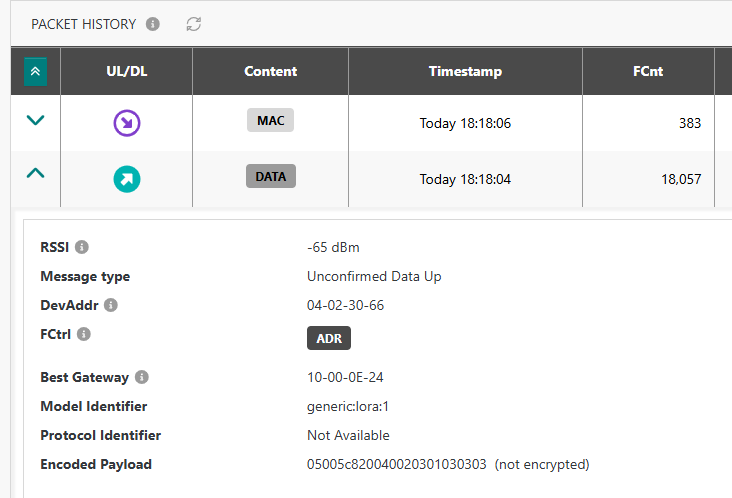Refresh the packet history list
Screen dimensions: 732x498
click(194, 23)
